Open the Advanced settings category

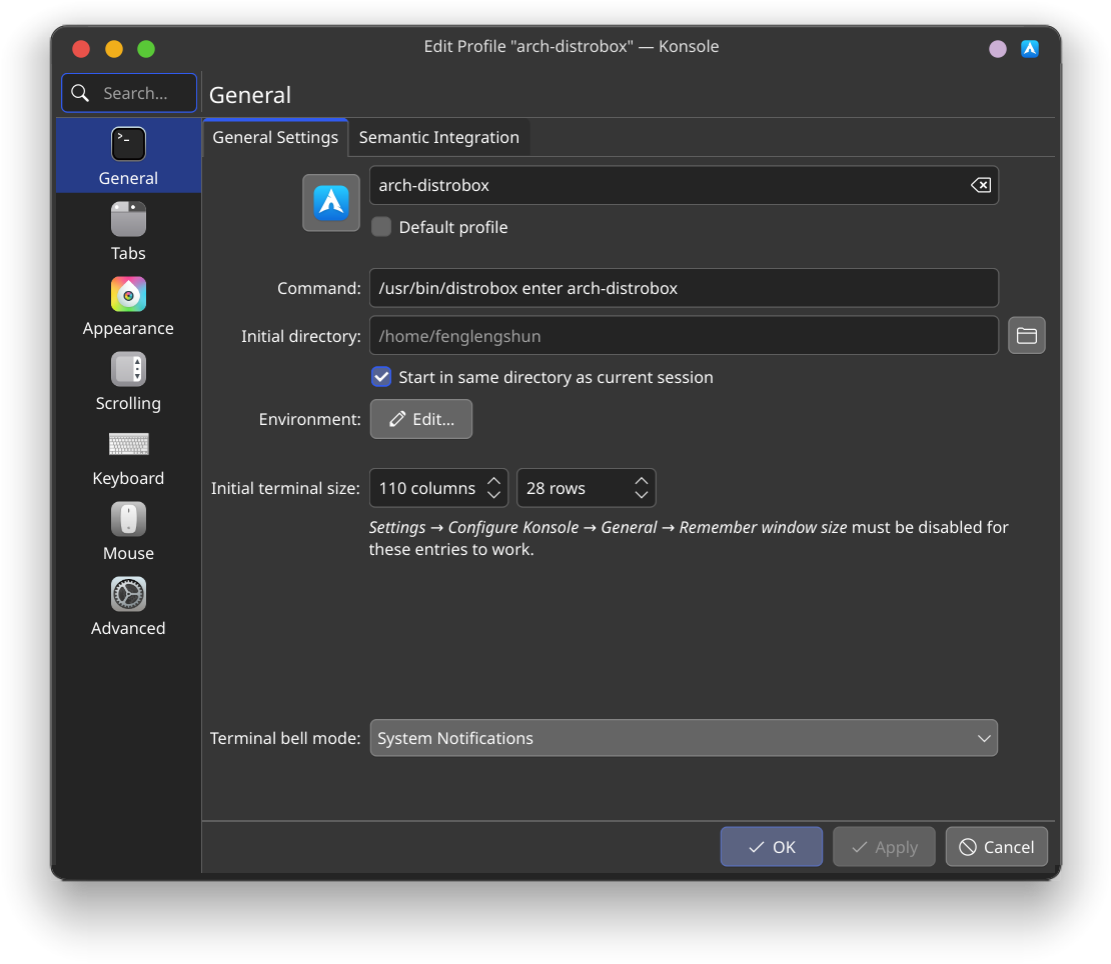128,607
